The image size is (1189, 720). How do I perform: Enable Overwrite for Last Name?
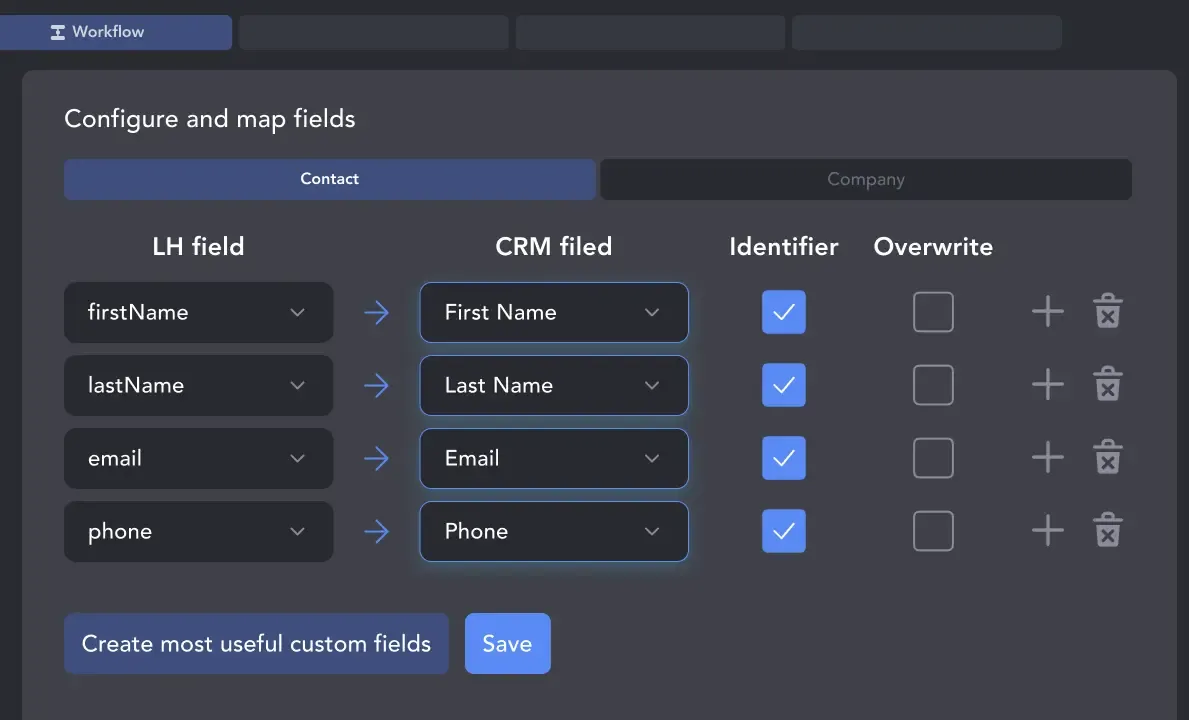pos(933,384)
